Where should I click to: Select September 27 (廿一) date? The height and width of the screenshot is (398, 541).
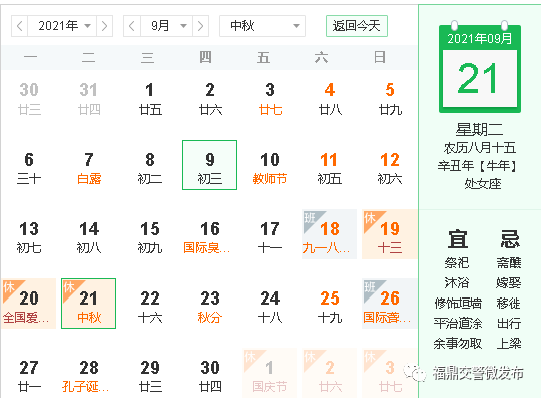29,376
